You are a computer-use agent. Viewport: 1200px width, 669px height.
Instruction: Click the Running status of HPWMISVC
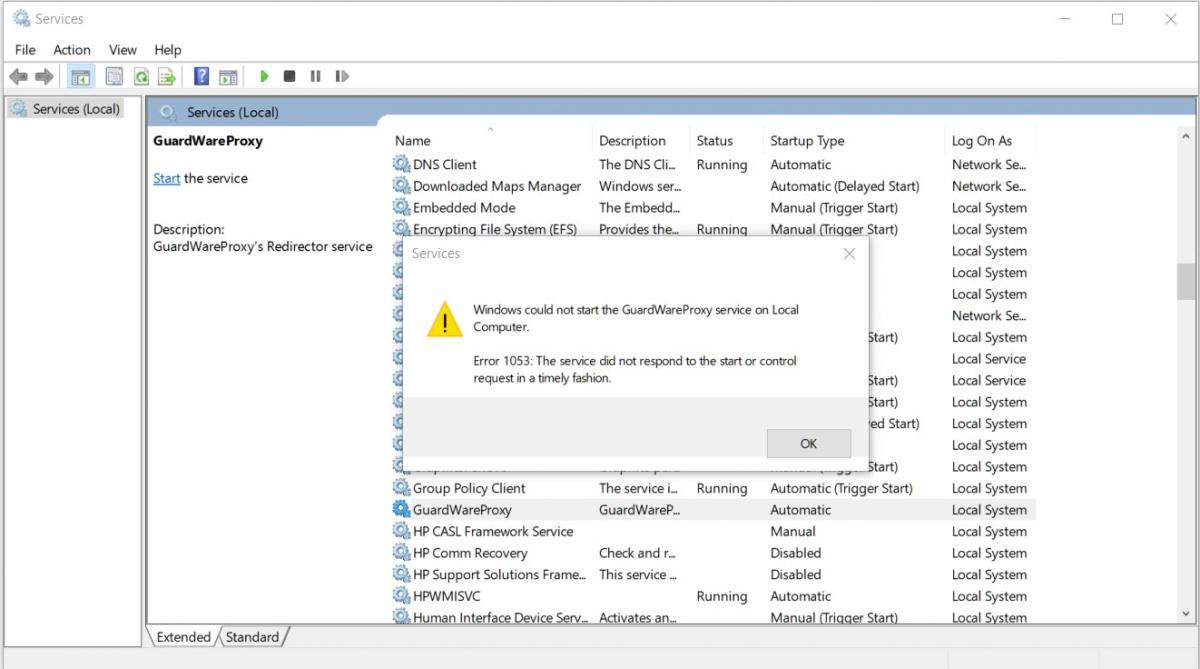click(x=722, y=596)
